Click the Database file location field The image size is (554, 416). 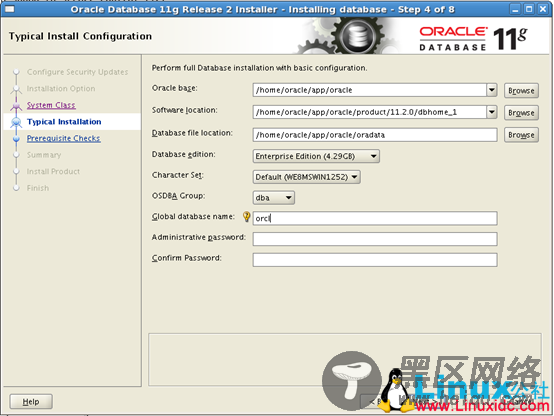(375, 135)
